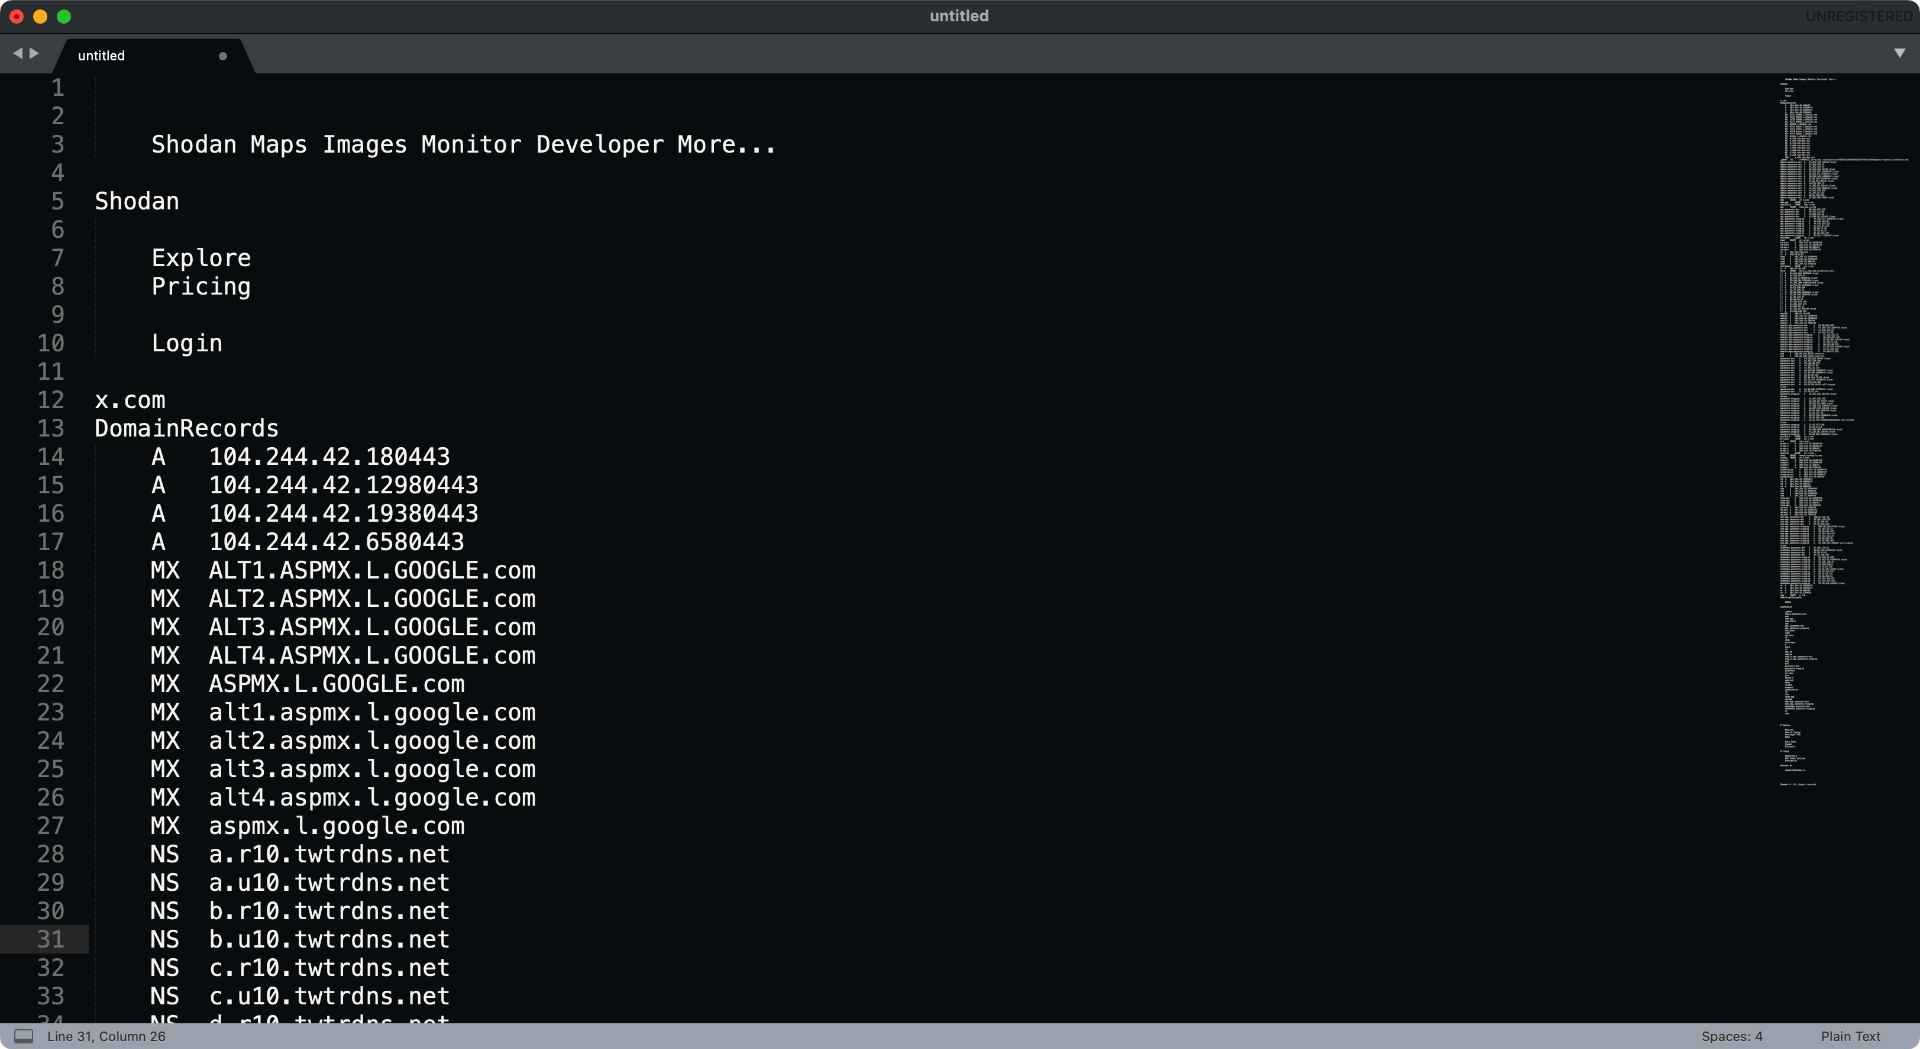The height and width of the screenshot is (1049, 1920).
Task: Click the word Images on line 3
Action: (x=365, y=145)
